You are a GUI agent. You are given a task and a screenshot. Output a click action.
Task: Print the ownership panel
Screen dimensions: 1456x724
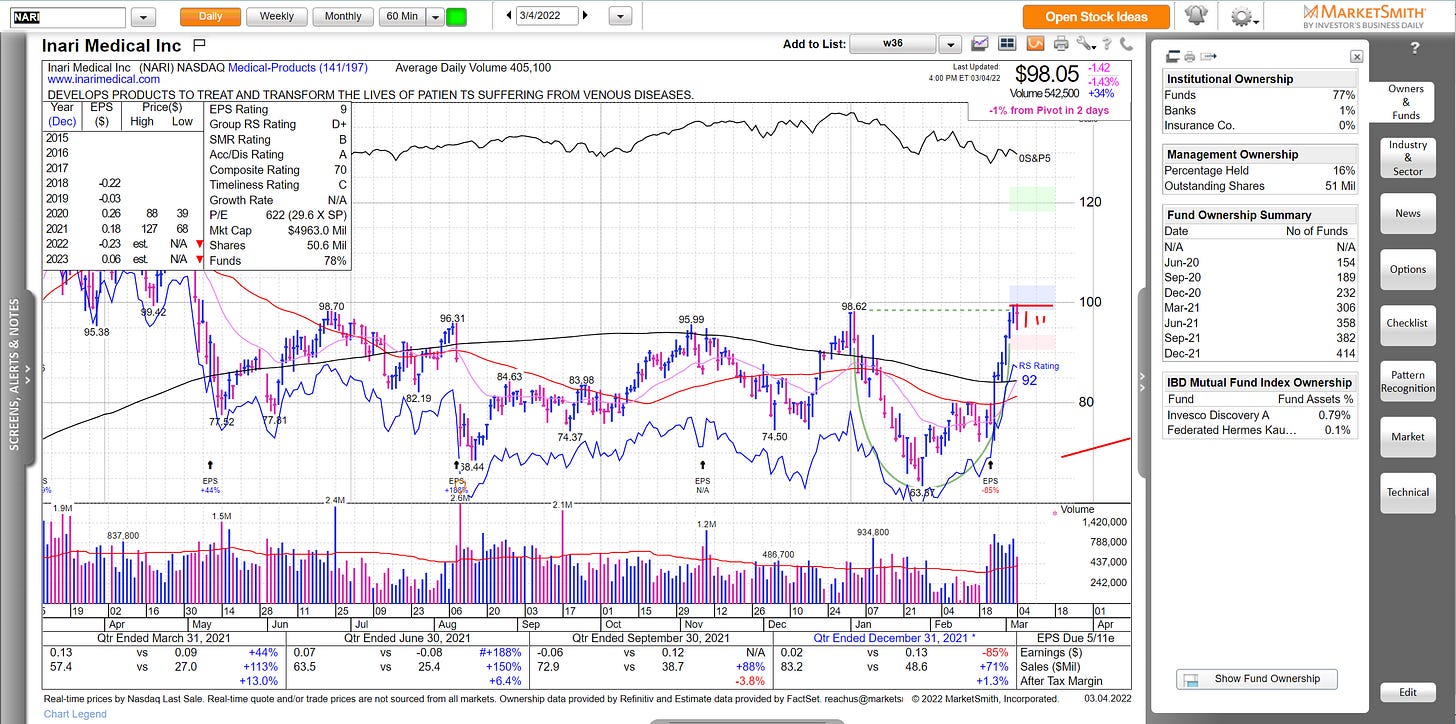click(1190, 57)
